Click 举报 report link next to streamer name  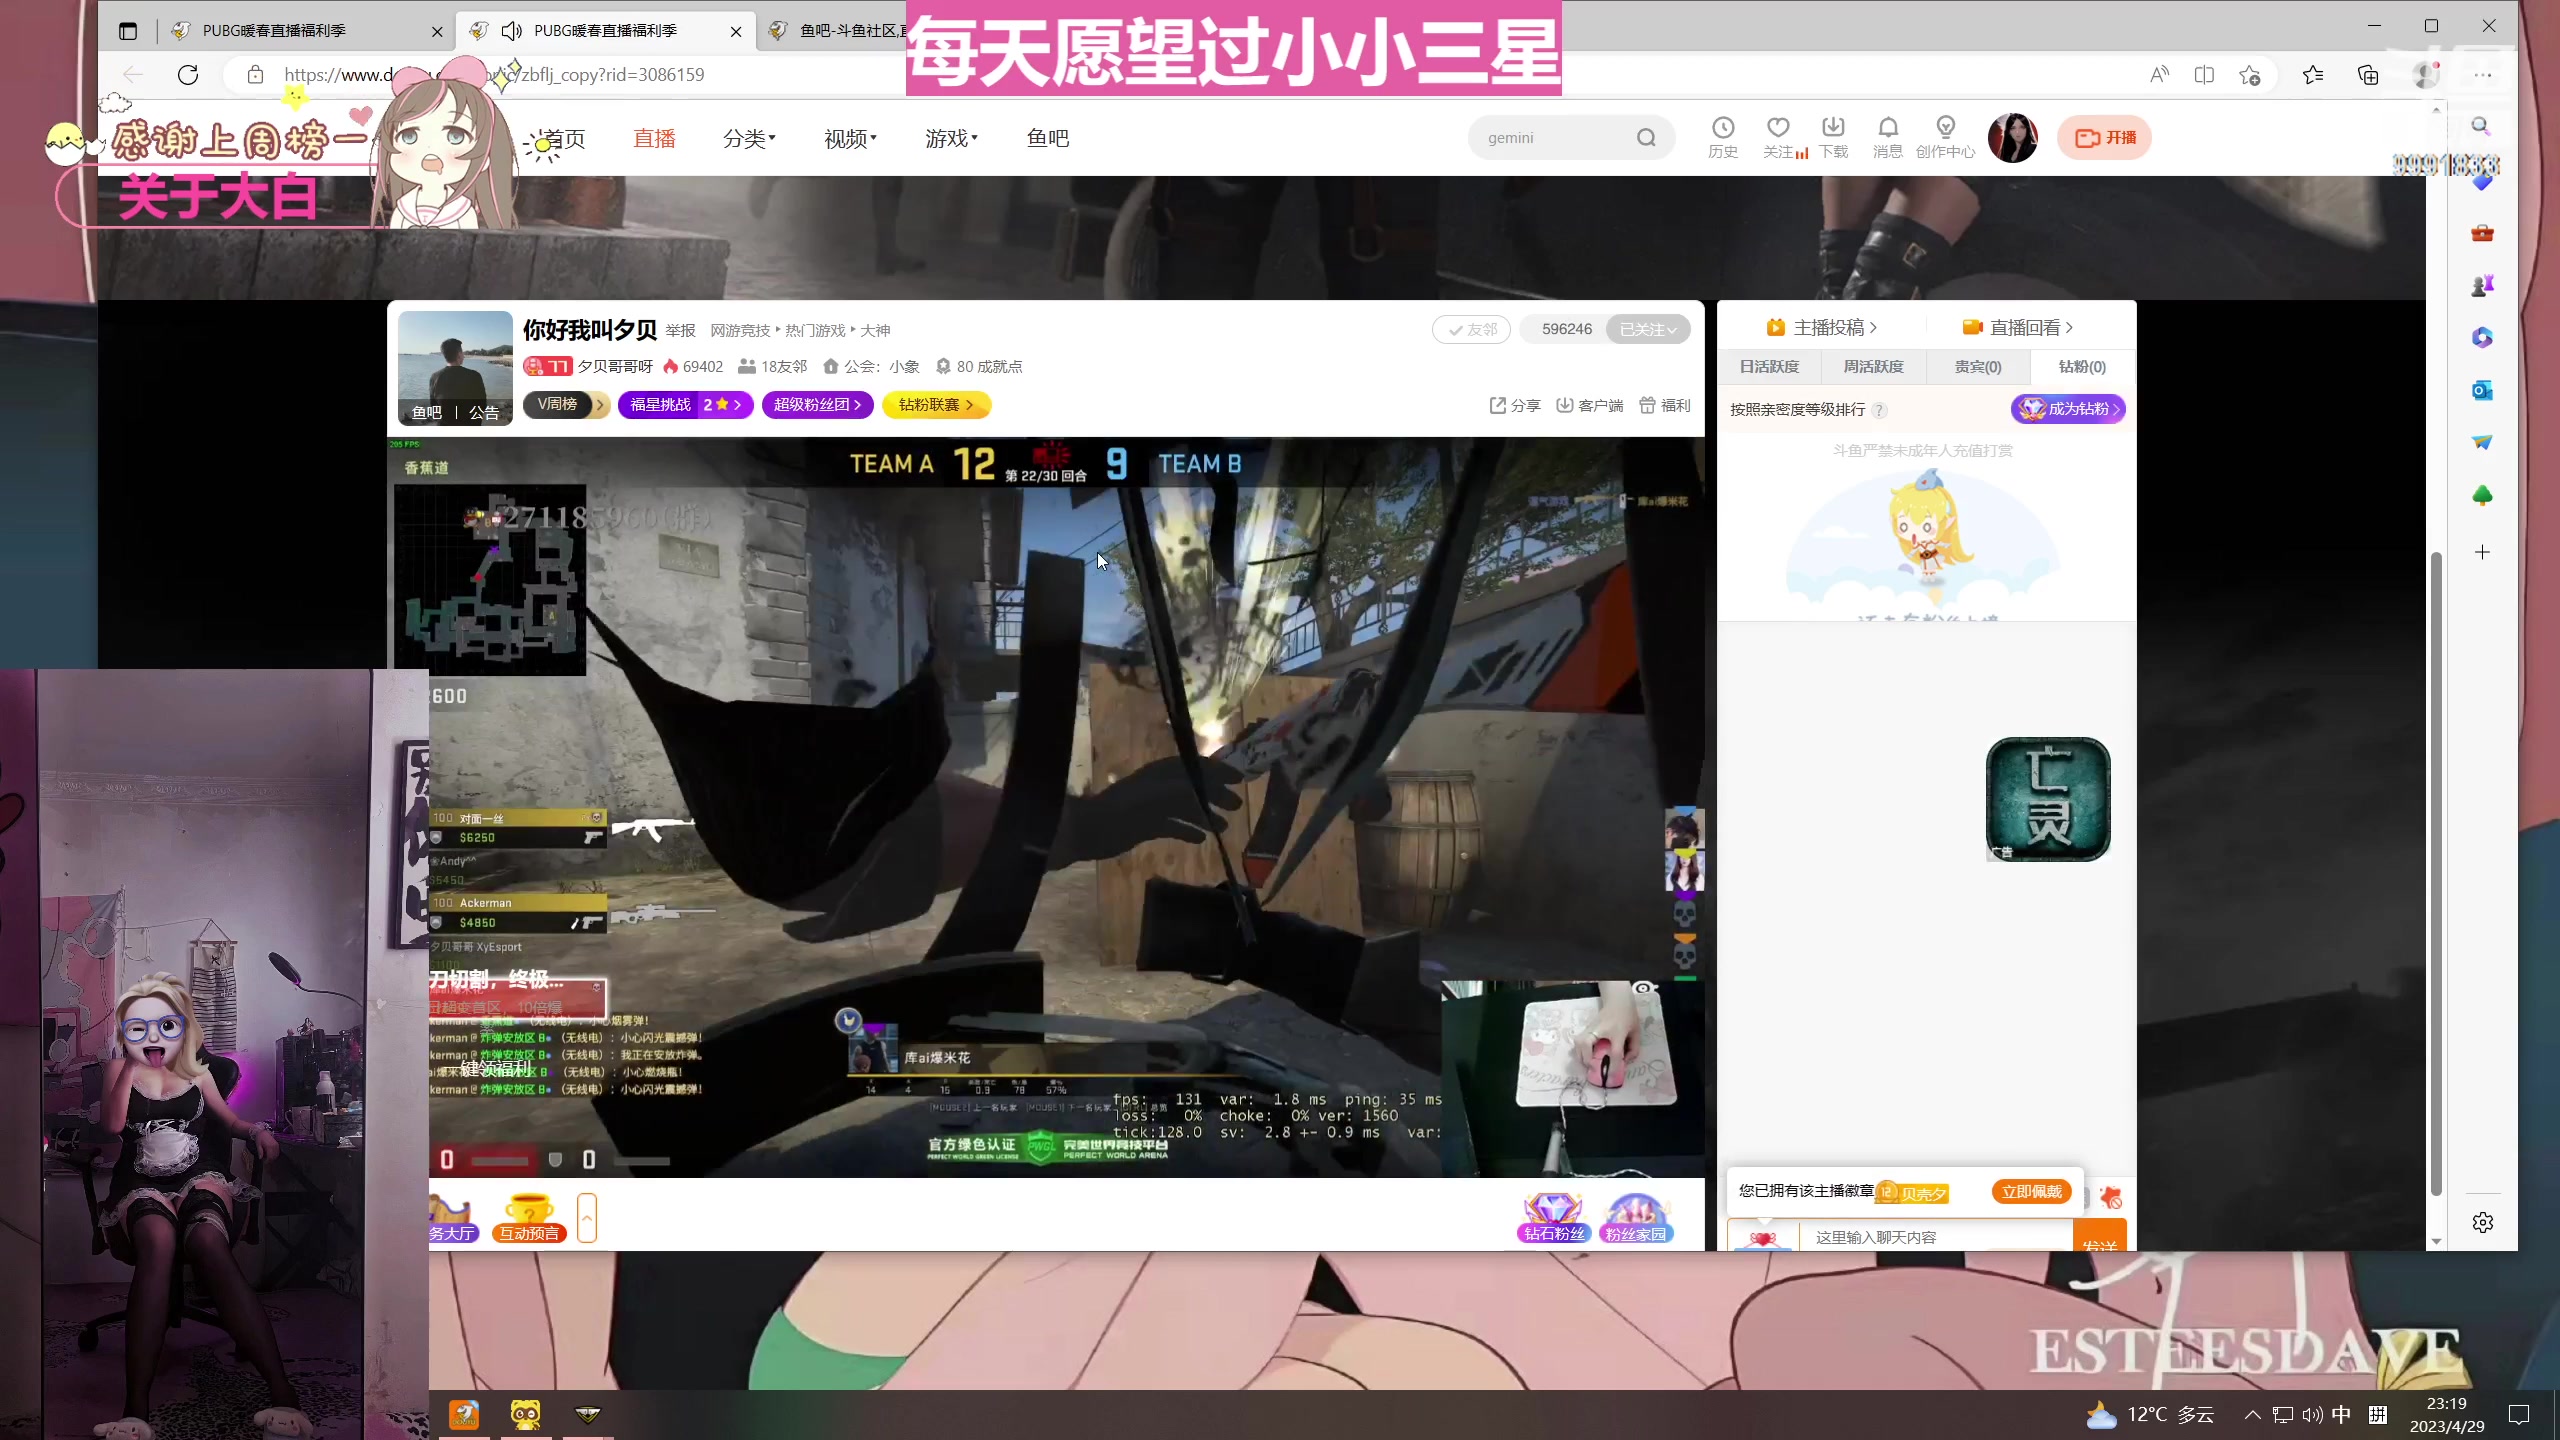click(680, 331)
